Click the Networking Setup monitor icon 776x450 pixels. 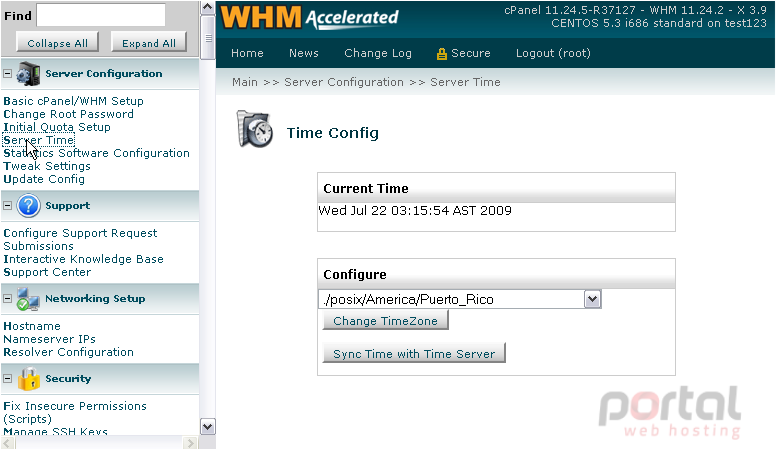(28, 299)
